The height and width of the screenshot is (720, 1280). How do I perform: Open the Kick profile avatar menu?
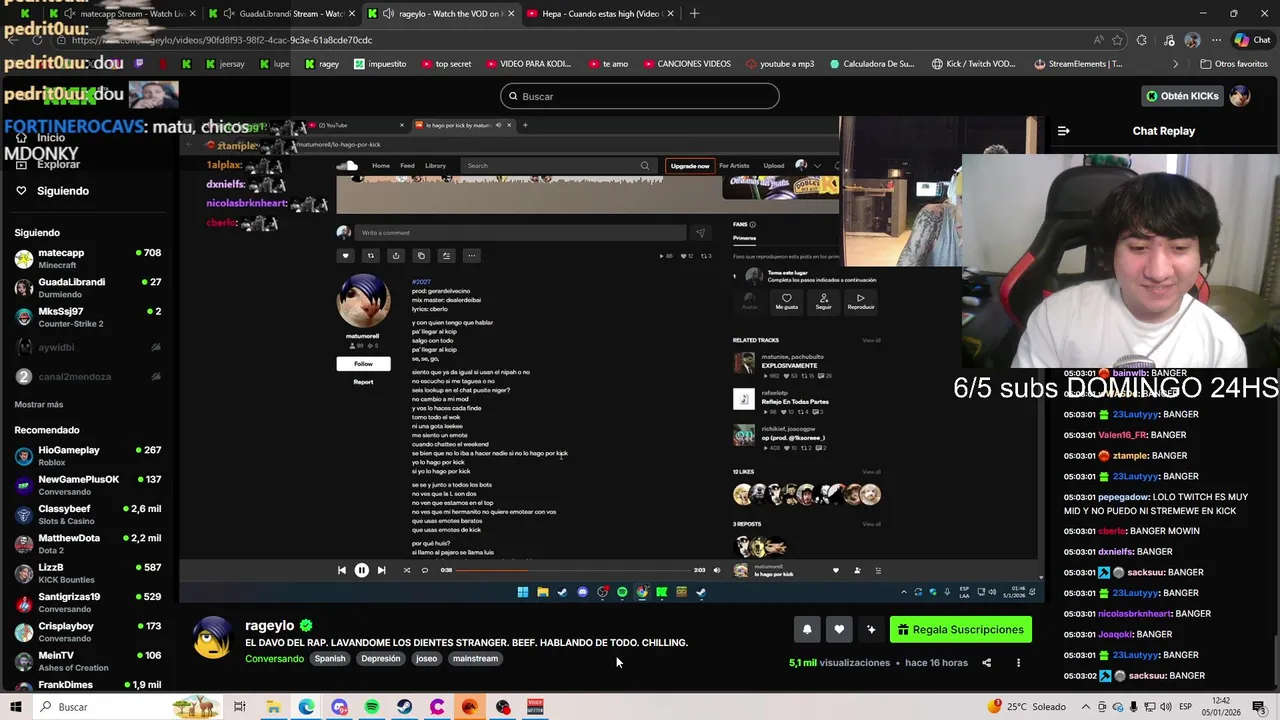tap(1240, 96)
